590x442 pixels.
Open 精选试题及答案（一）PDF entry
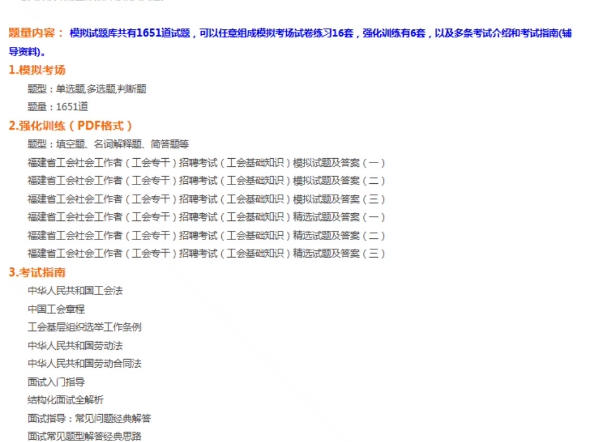point(206,217)
